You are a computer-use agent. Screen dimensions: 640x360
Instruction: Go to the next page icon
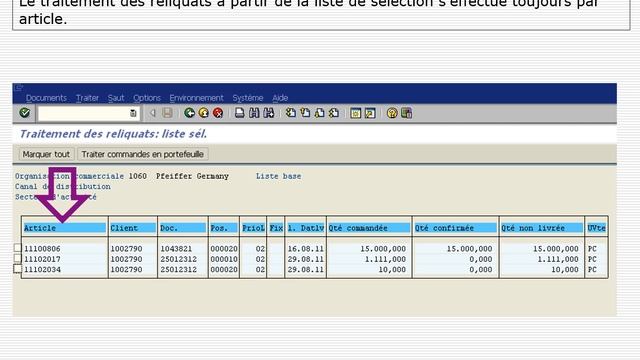click(319, 113)
